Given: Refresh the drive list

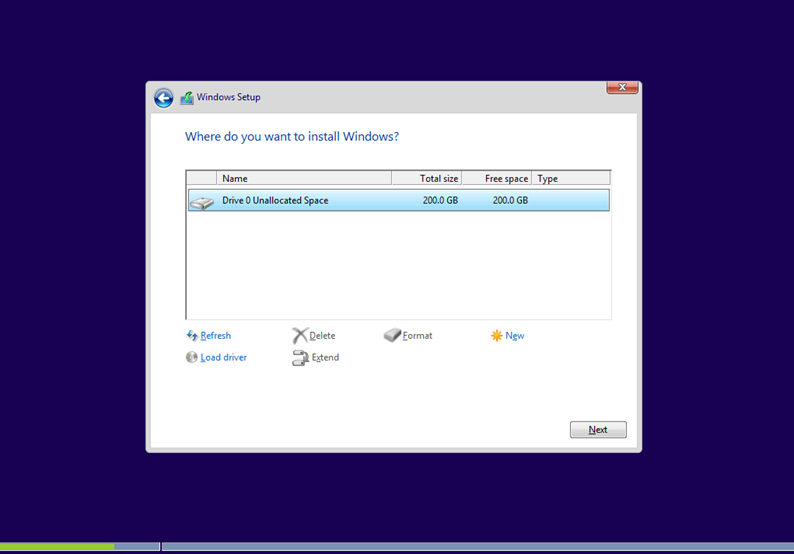Looking at the screenshot, I should point(216,335).
